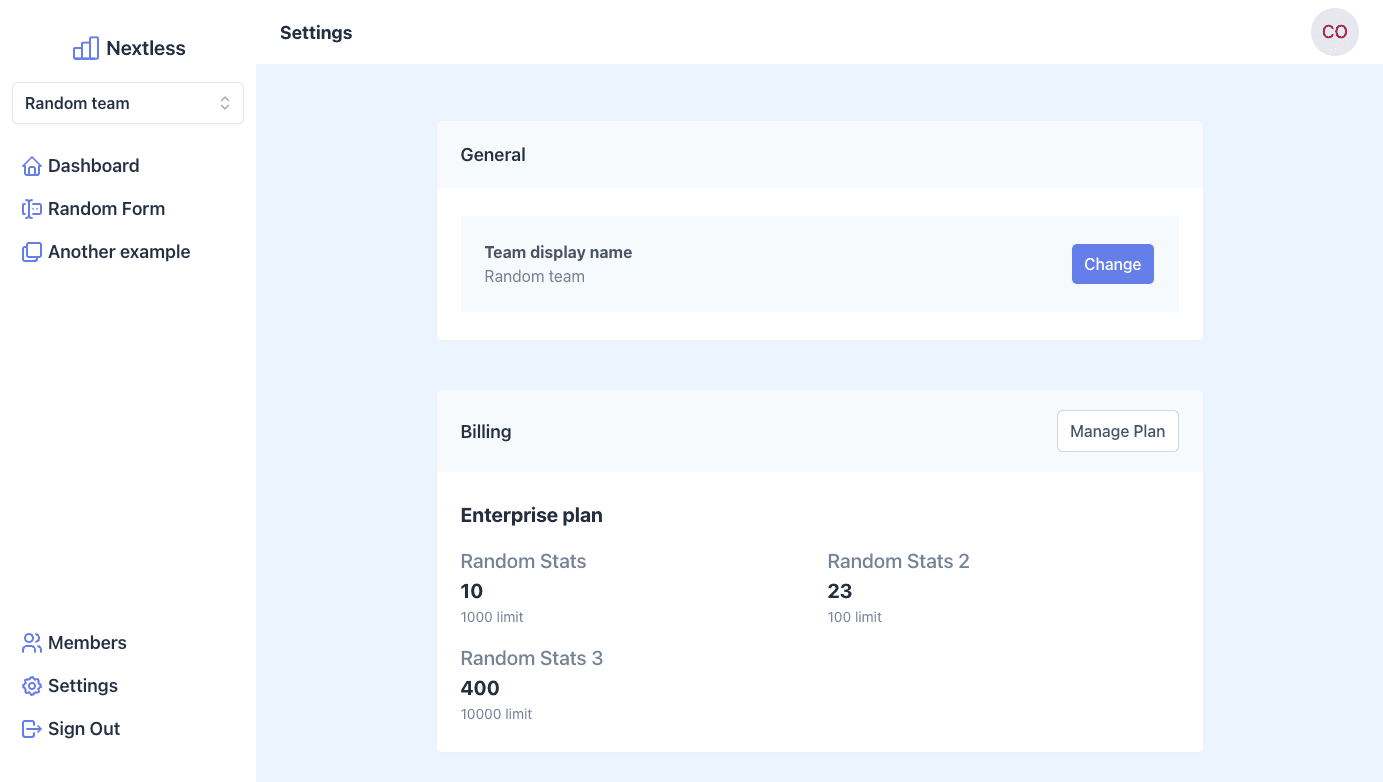
Task: Select the Random Form input icon
Action: point(31,208)
